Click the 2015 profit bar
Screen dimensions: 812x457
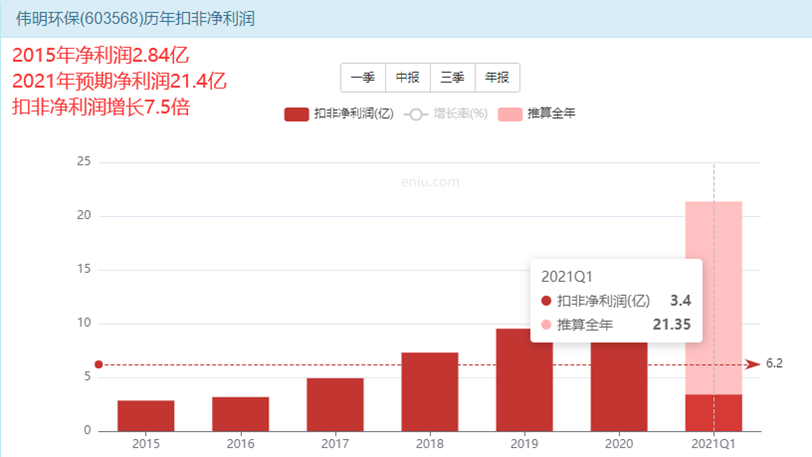(x=146, y=416)
